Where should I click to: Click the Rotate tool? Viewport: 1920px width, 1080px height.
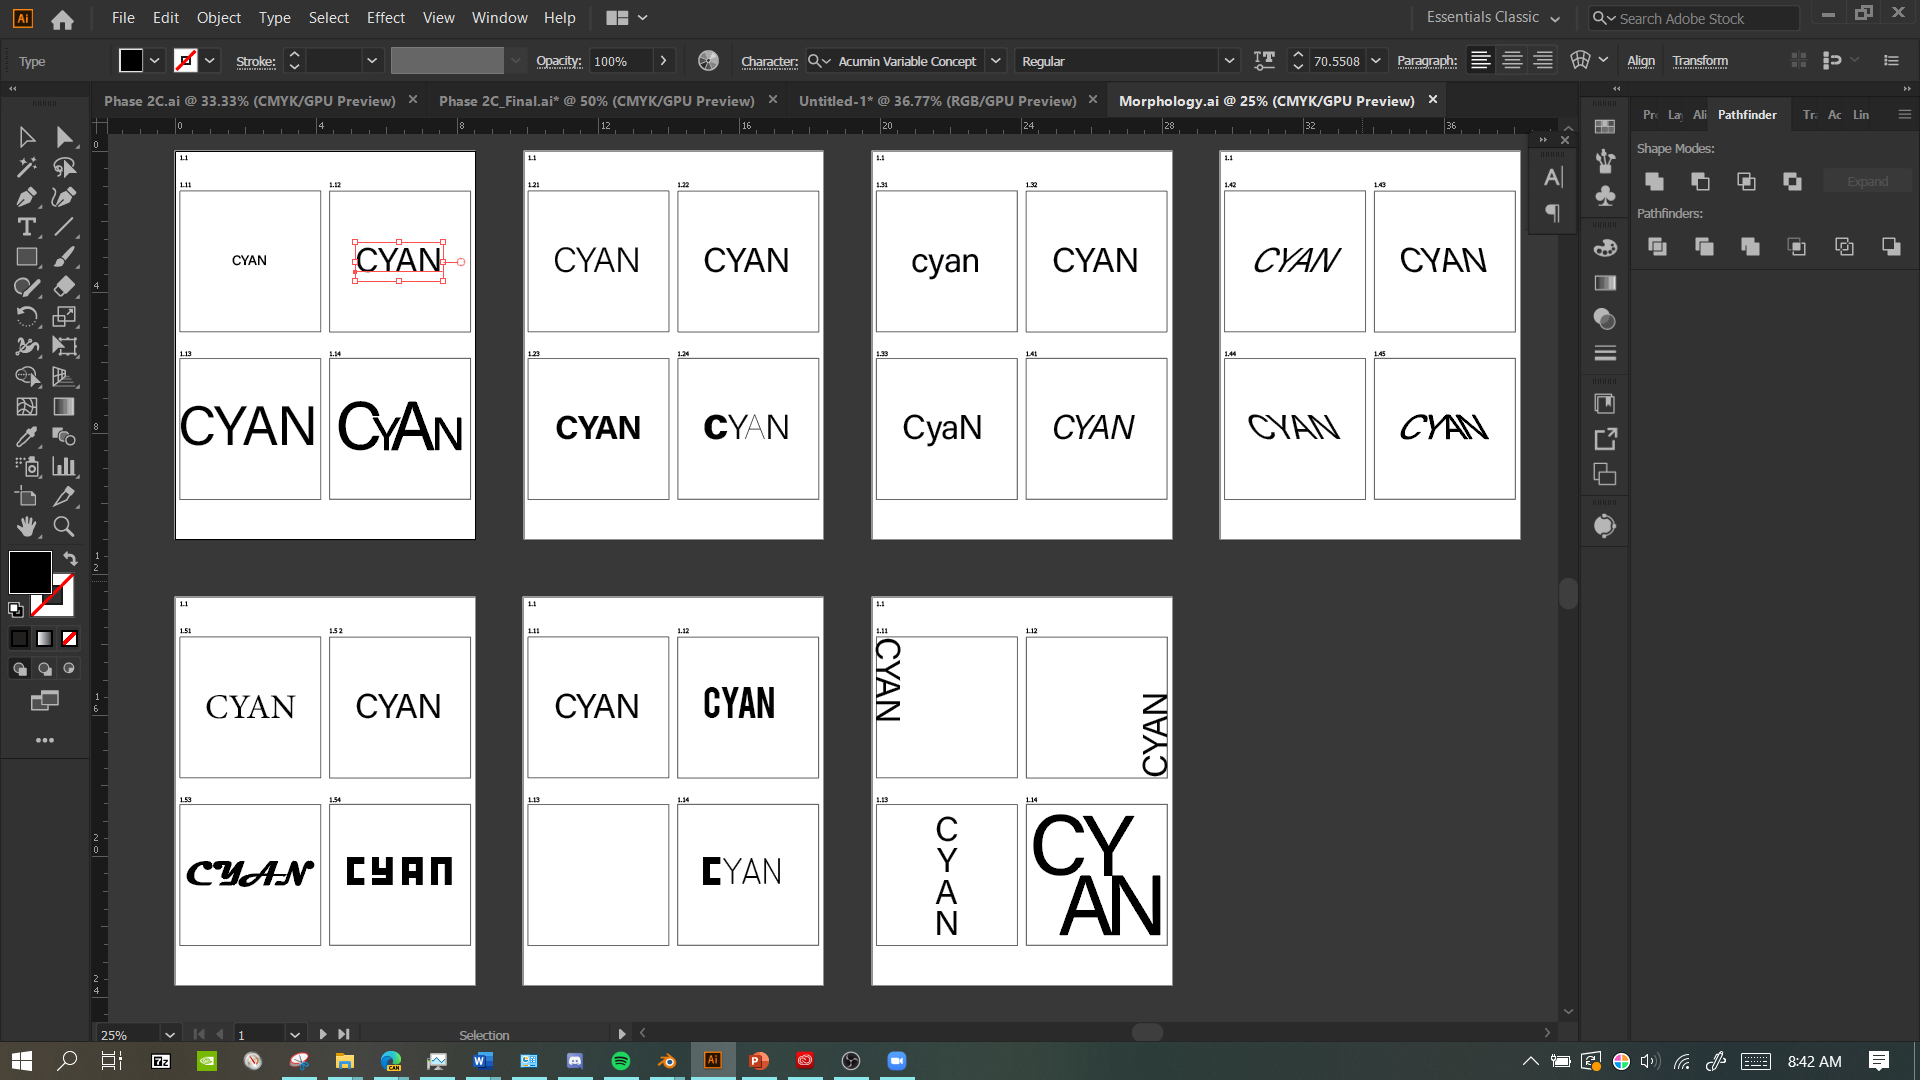(x=27, y=317)
